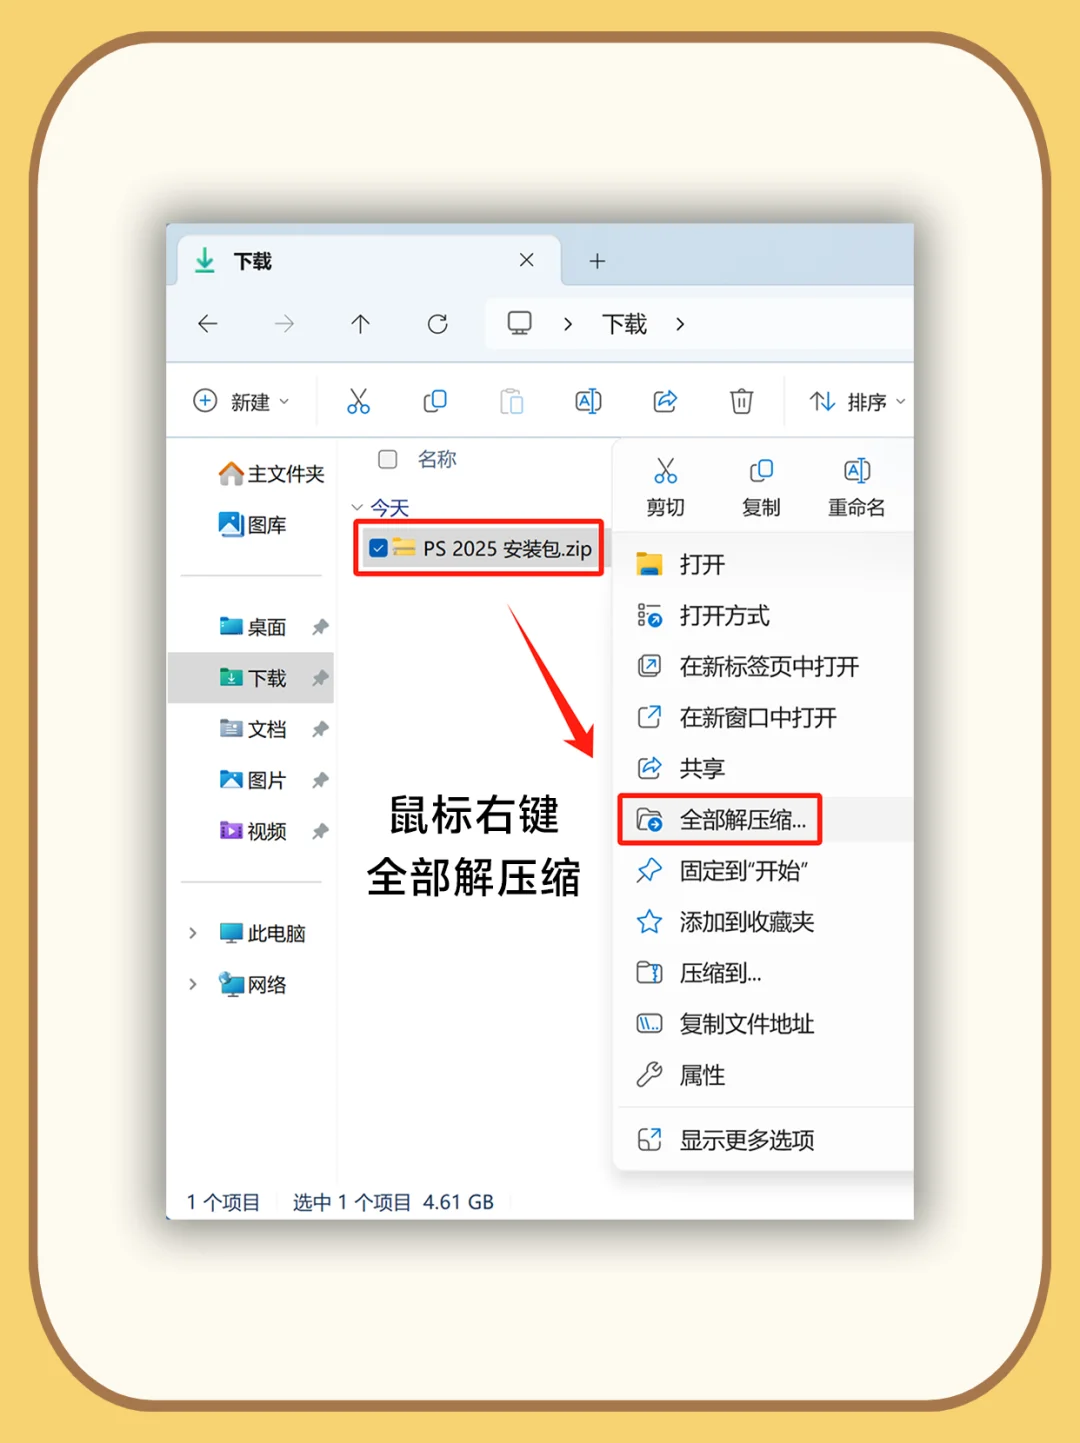Click the 重命名 icon in the context menu
The height and width of the screenshot is (1443, 1080).
[x=856, y=470]
